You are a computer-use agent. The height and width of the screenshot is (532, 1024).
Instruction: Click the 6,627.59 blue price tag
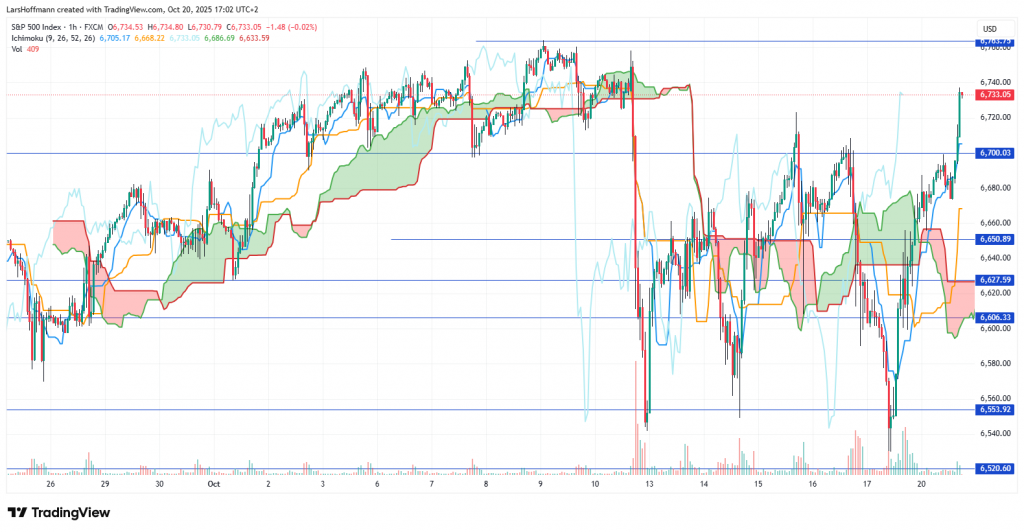coord(996,280)
